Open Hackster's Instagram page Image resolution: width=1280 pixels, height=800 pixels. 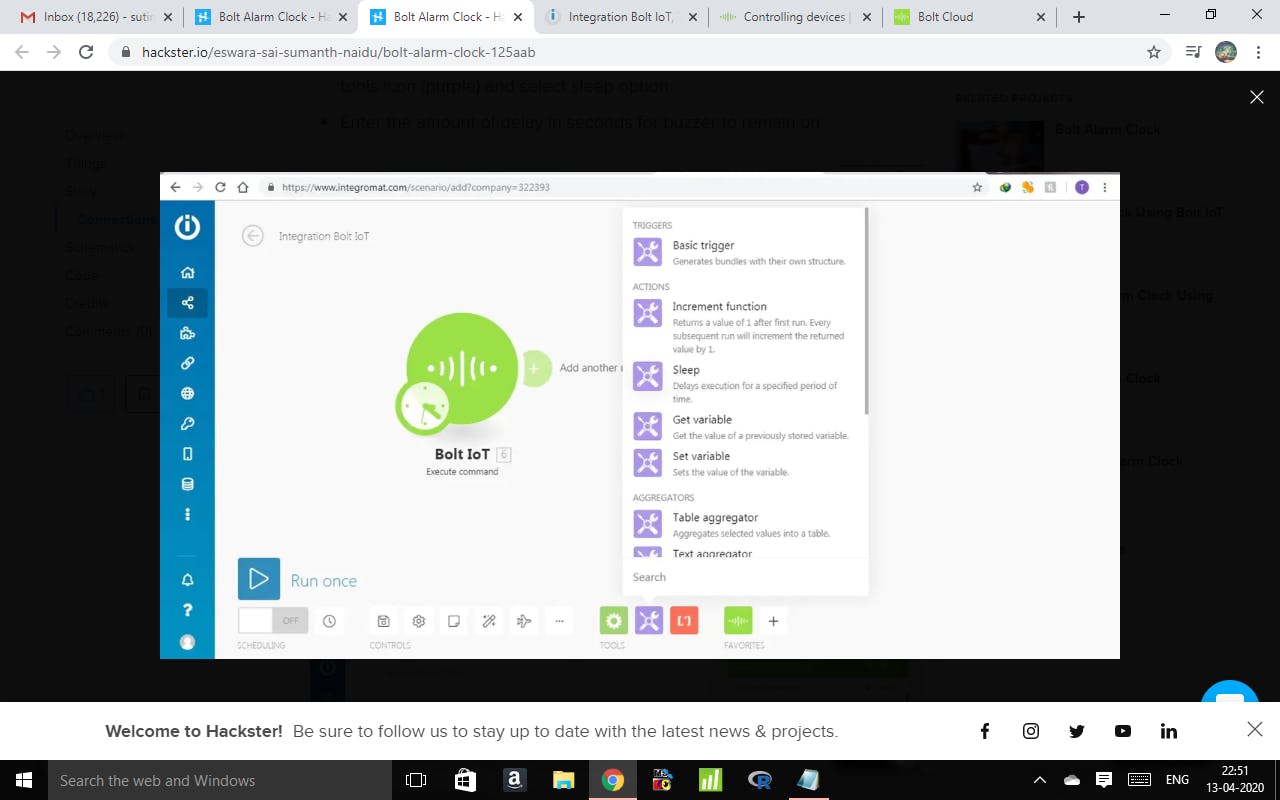point(1031,731)
